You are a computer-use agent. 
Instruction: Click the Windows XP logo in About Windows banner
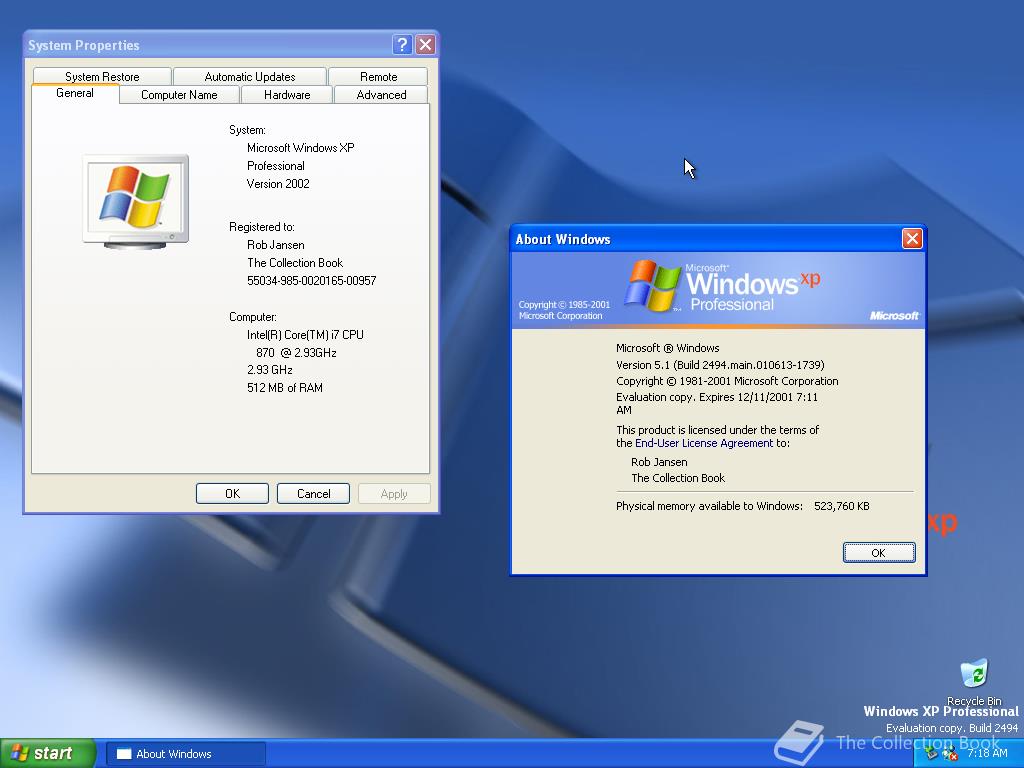point(722,286)
